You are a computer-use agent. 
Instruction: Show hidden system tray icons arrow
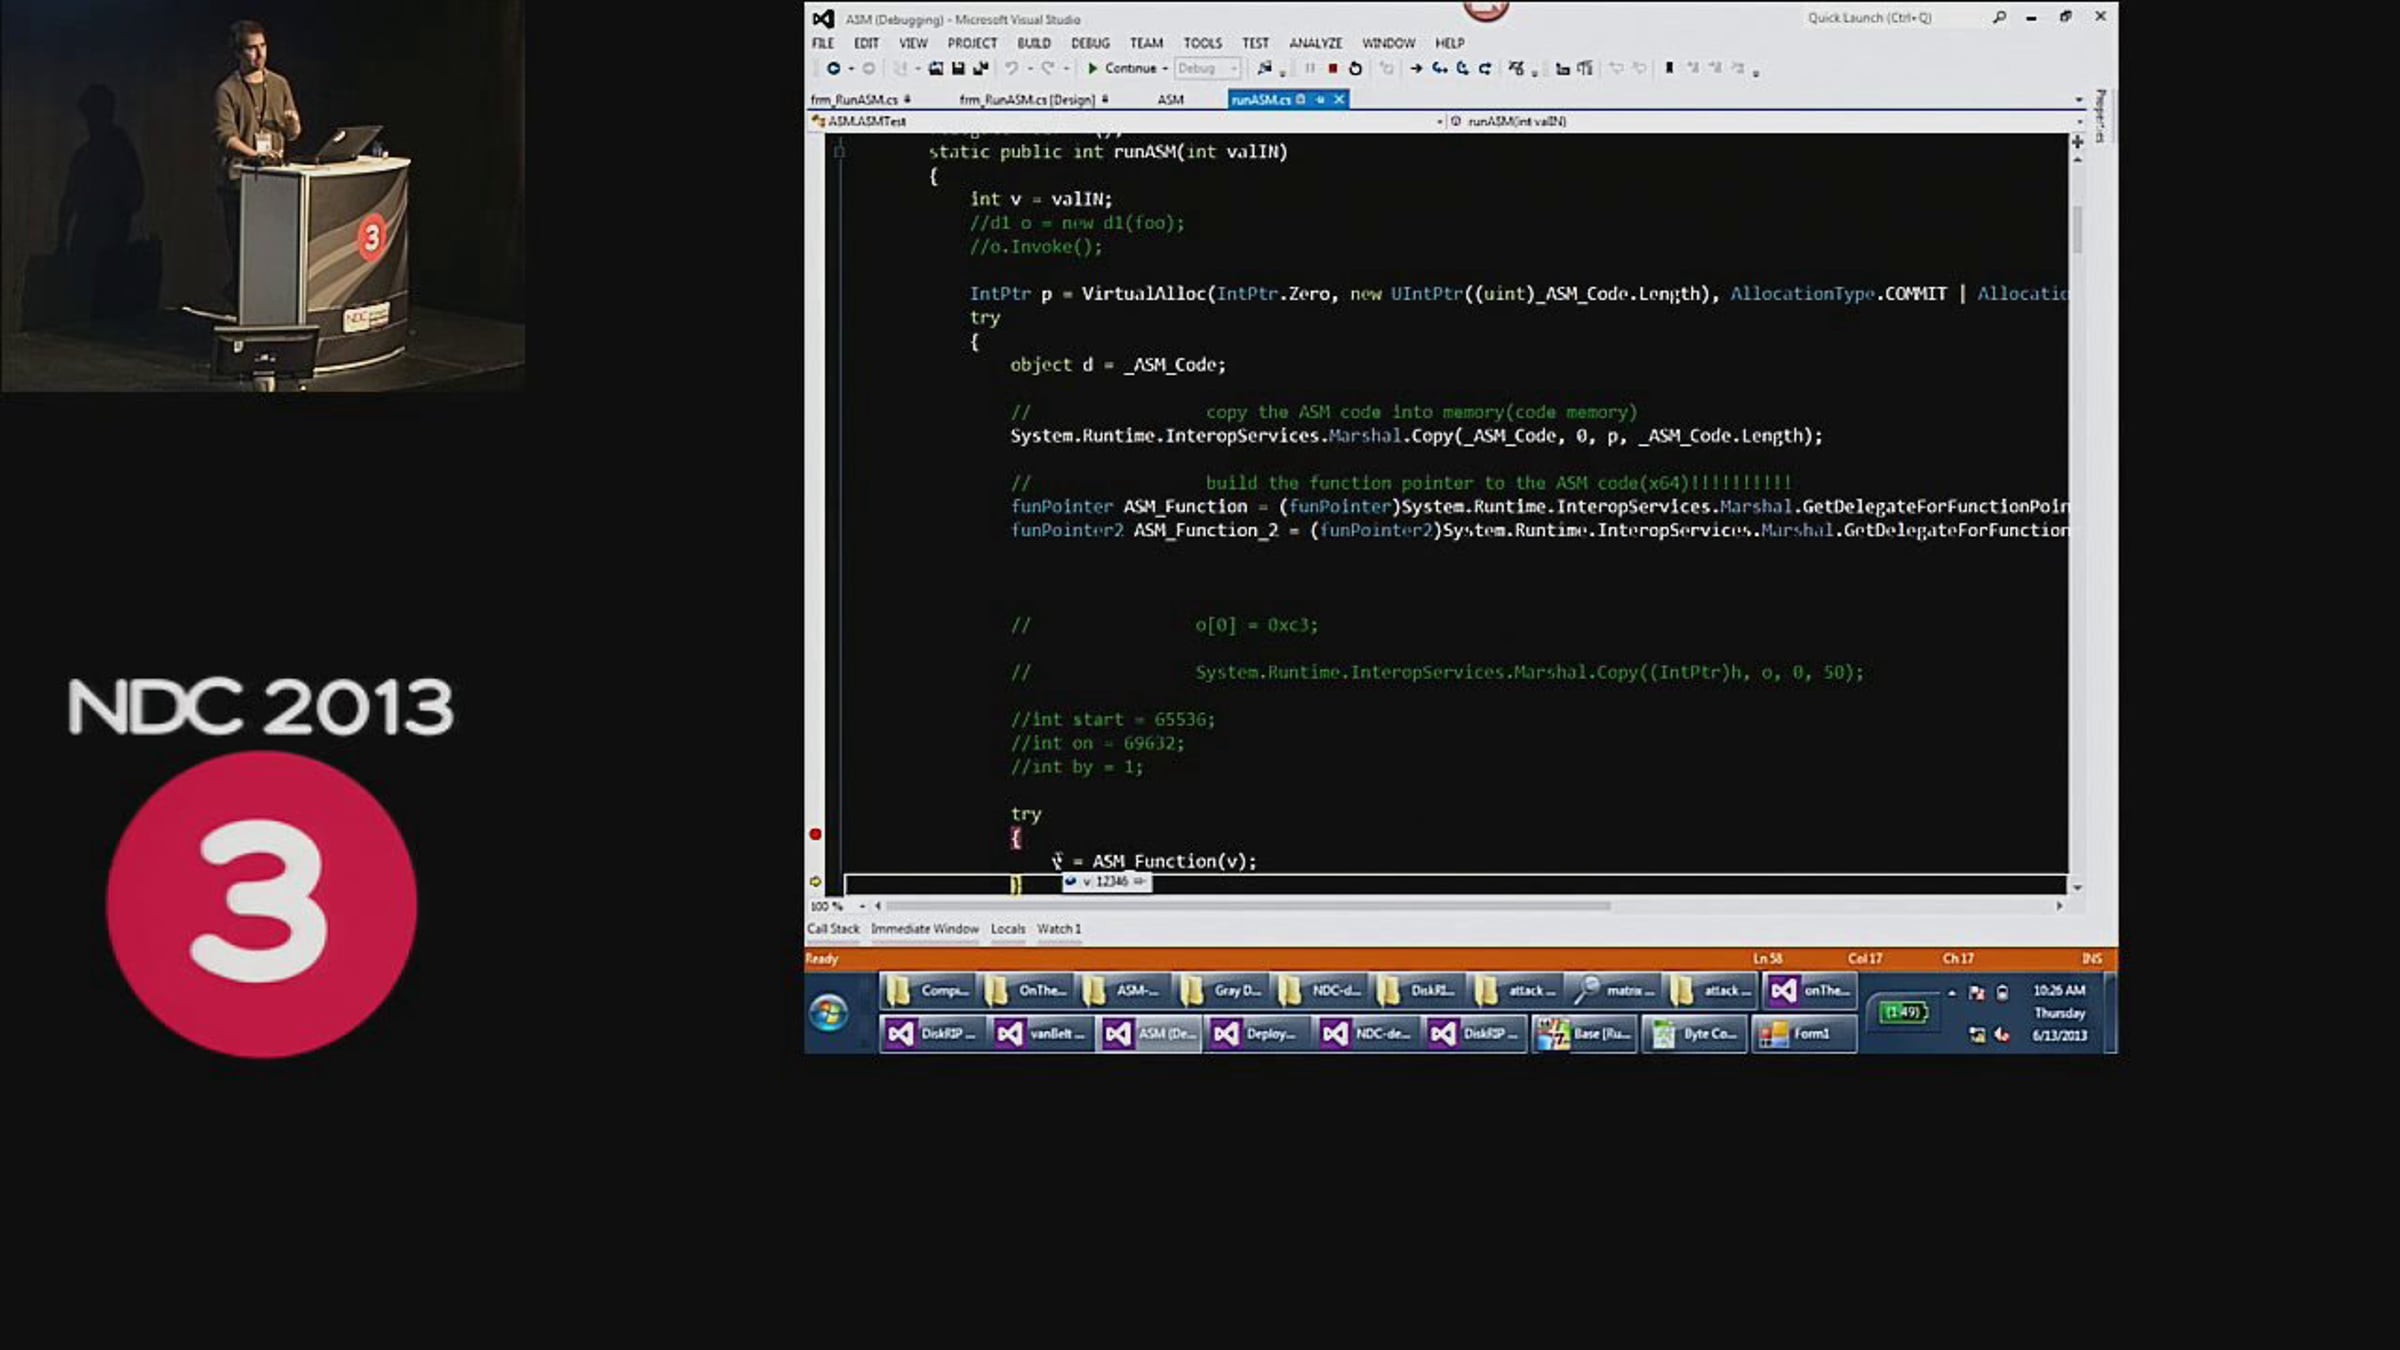pos(1952,993)
